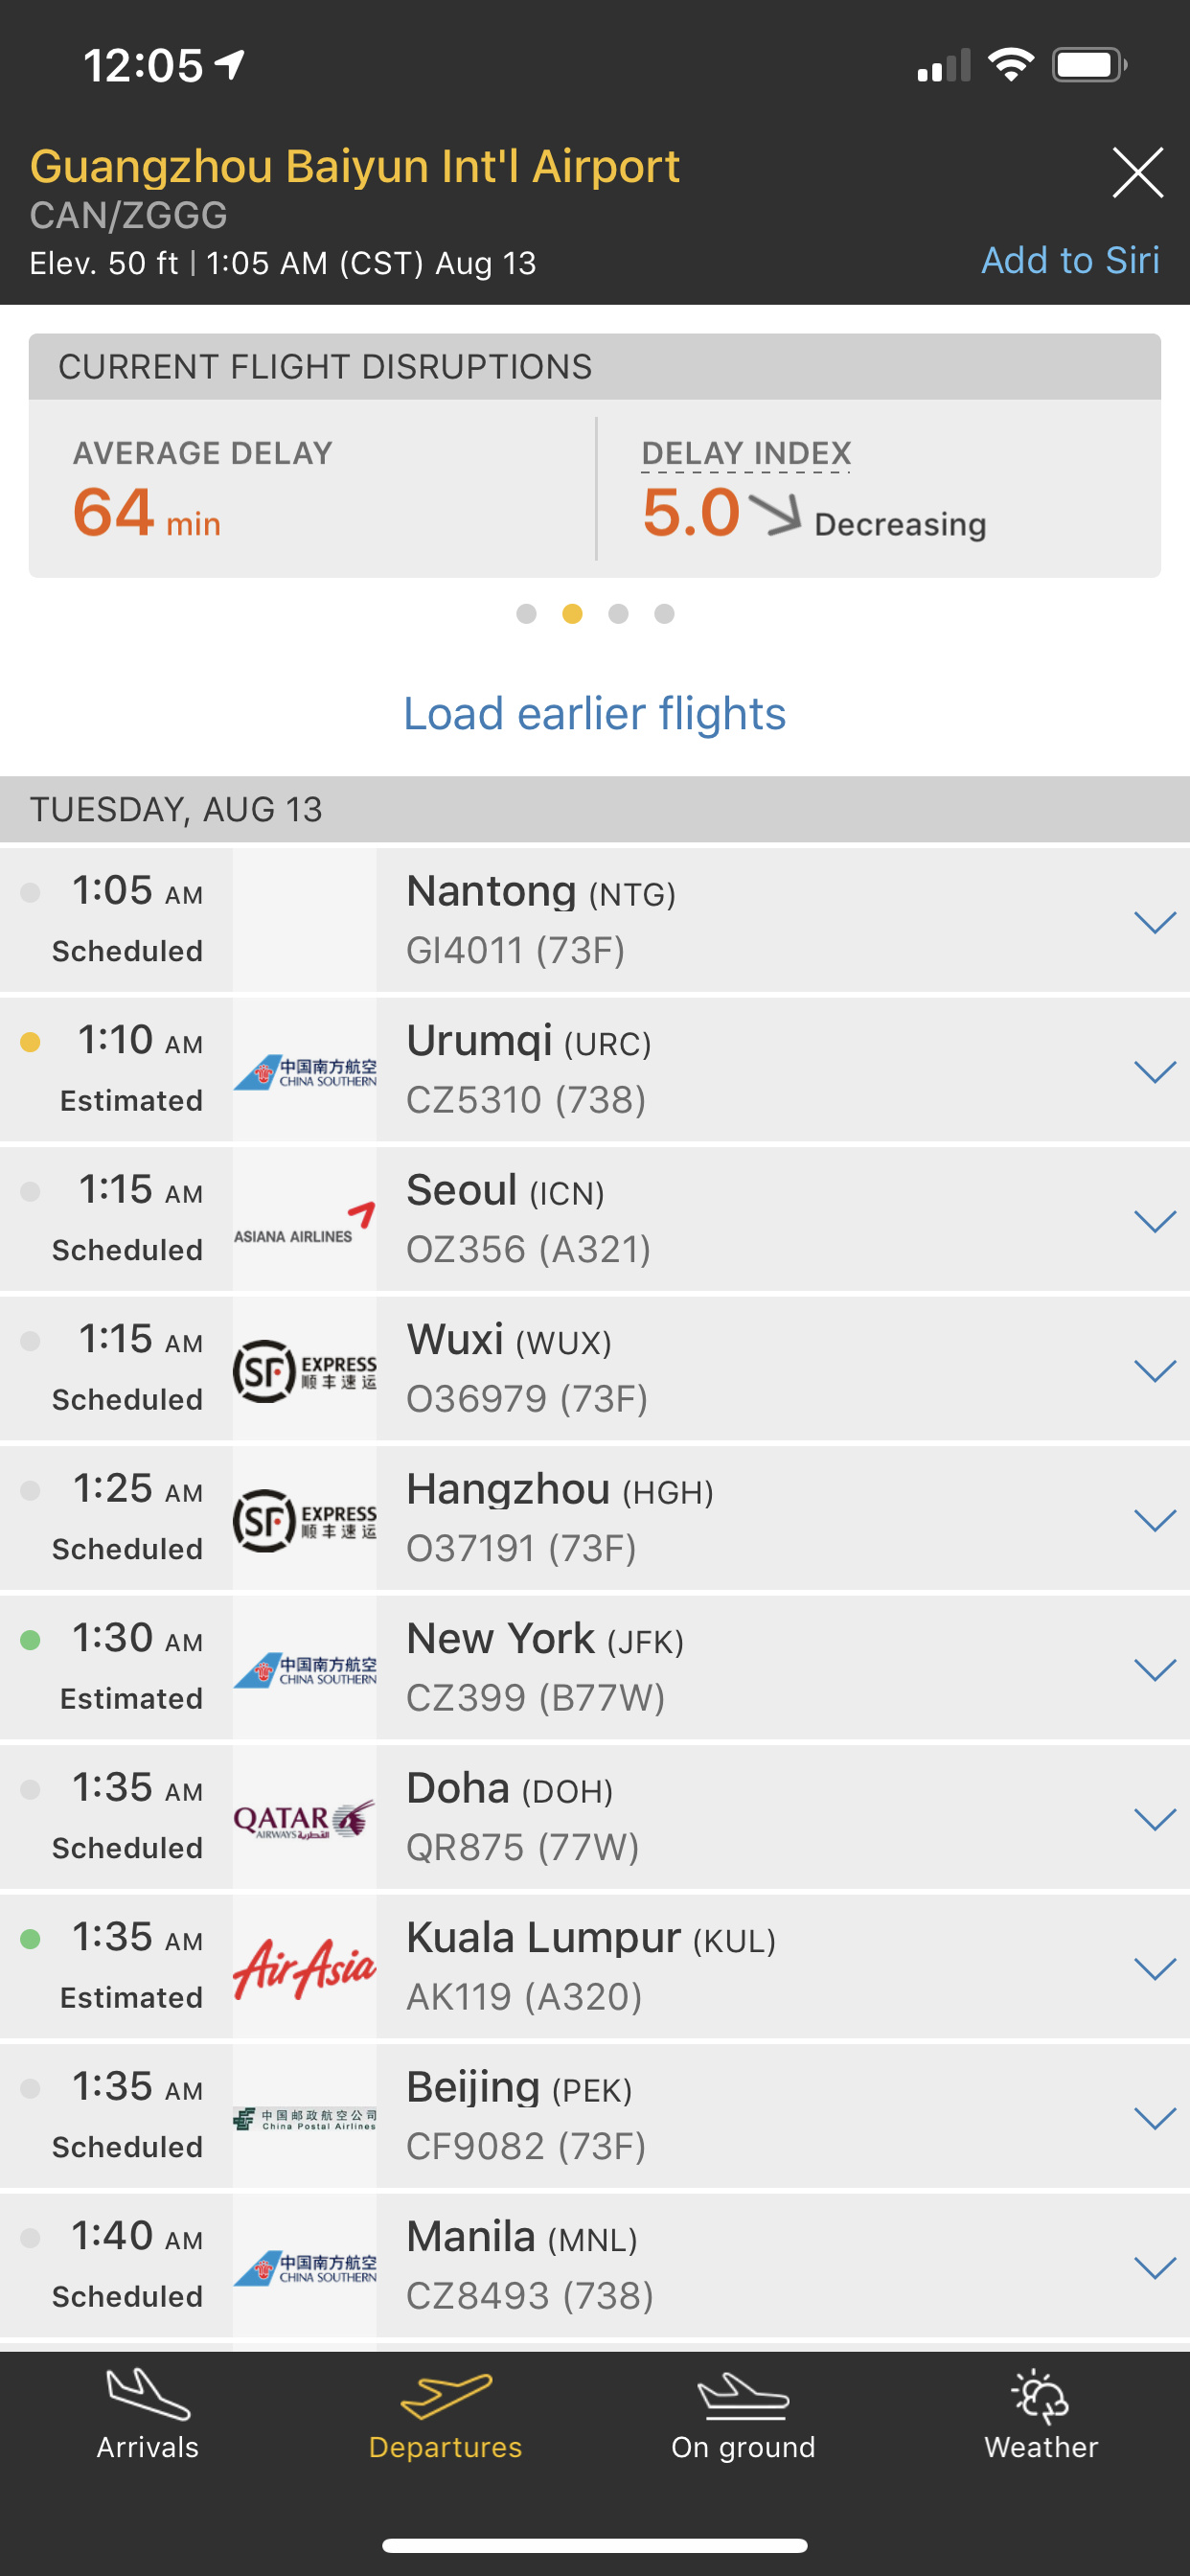The image size is (1190, 2576).
Task: Load earlier flights
Action: click(x=594, y=714)
